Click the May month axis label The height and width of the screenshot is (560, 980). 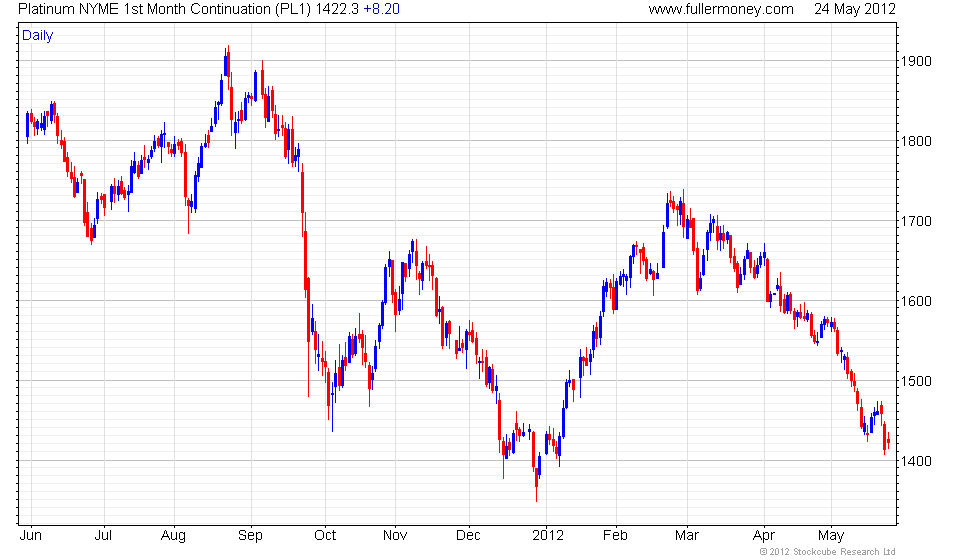[831, 536]
